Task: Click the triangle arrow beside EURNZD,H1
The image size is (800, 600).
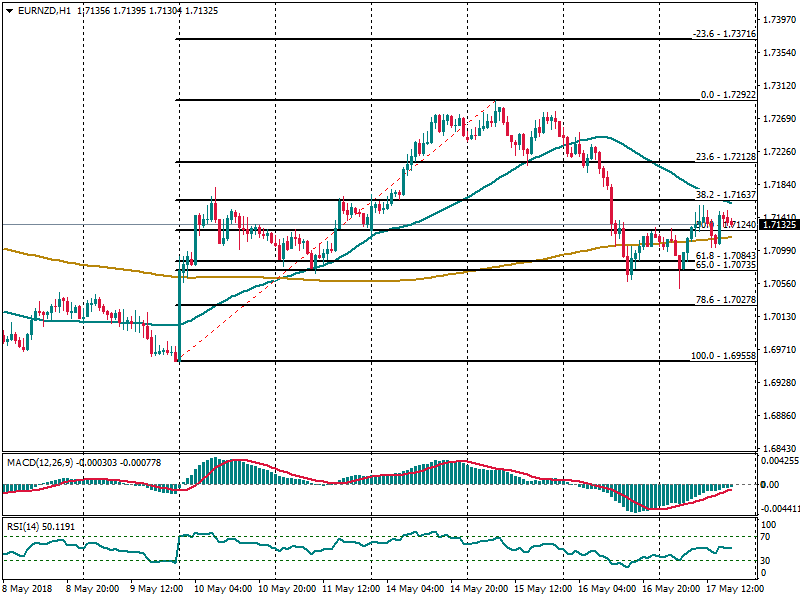Action: coord(8,10)
